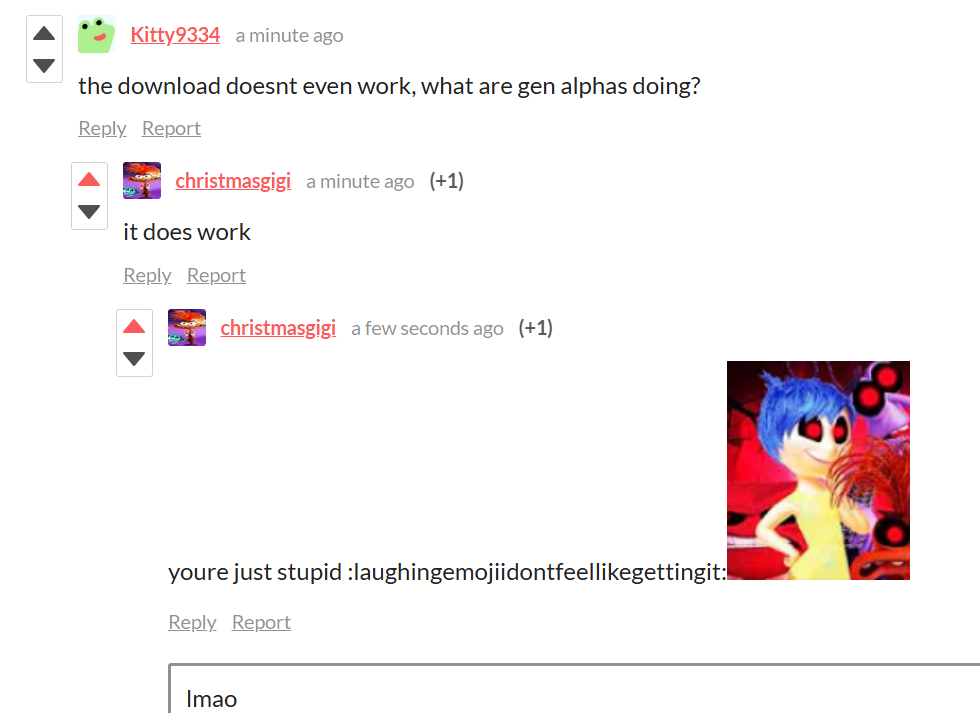Downvote Kitty9334's comment
The height and width of the screenshot is (713, 980).
click(44, 65)
